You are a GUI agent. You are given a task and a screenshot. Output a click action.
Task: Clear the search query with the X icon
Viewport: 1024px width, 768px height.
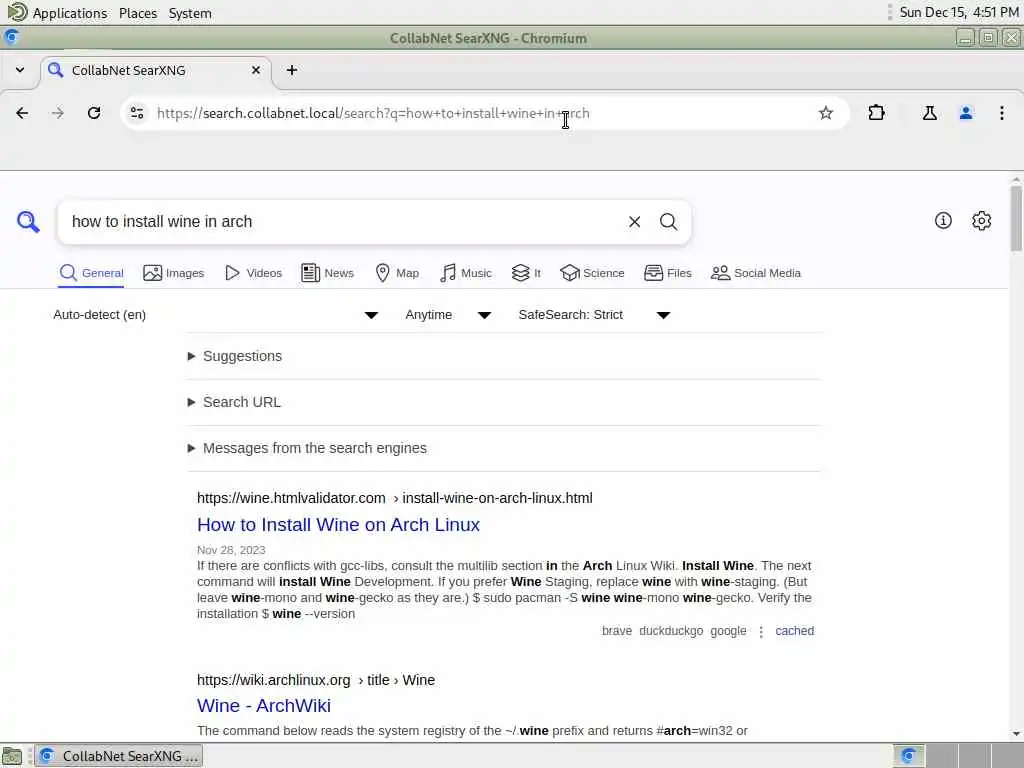[634, 222]
